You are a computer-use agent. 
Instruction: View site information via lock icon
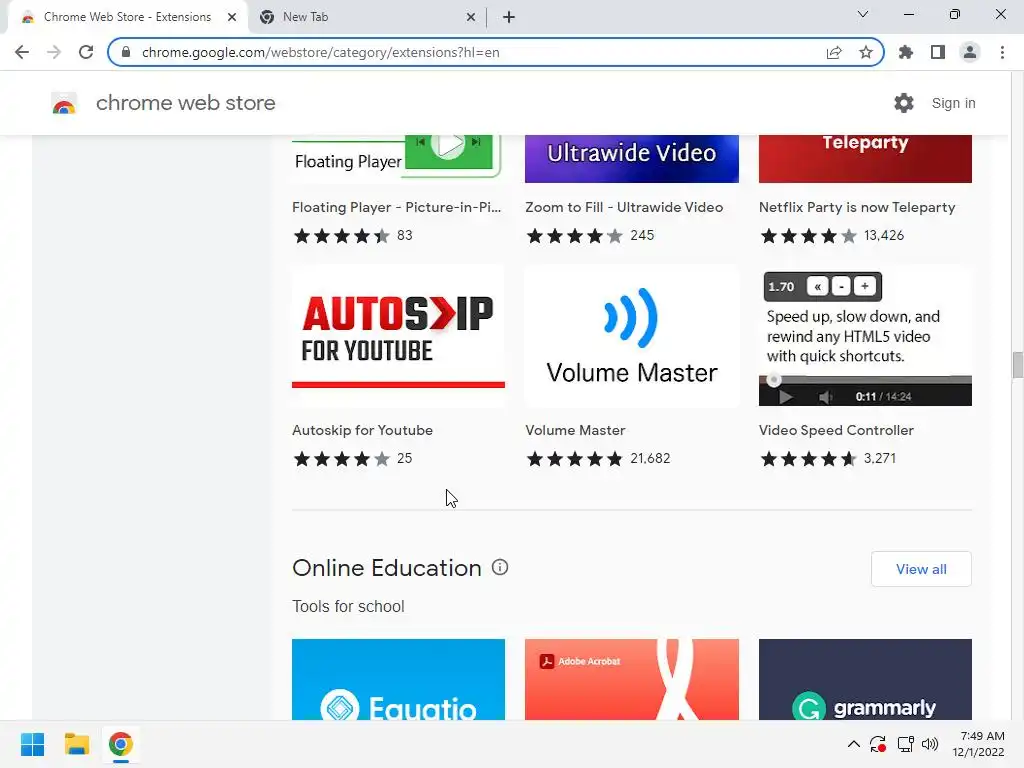click(x=126, y=52)
